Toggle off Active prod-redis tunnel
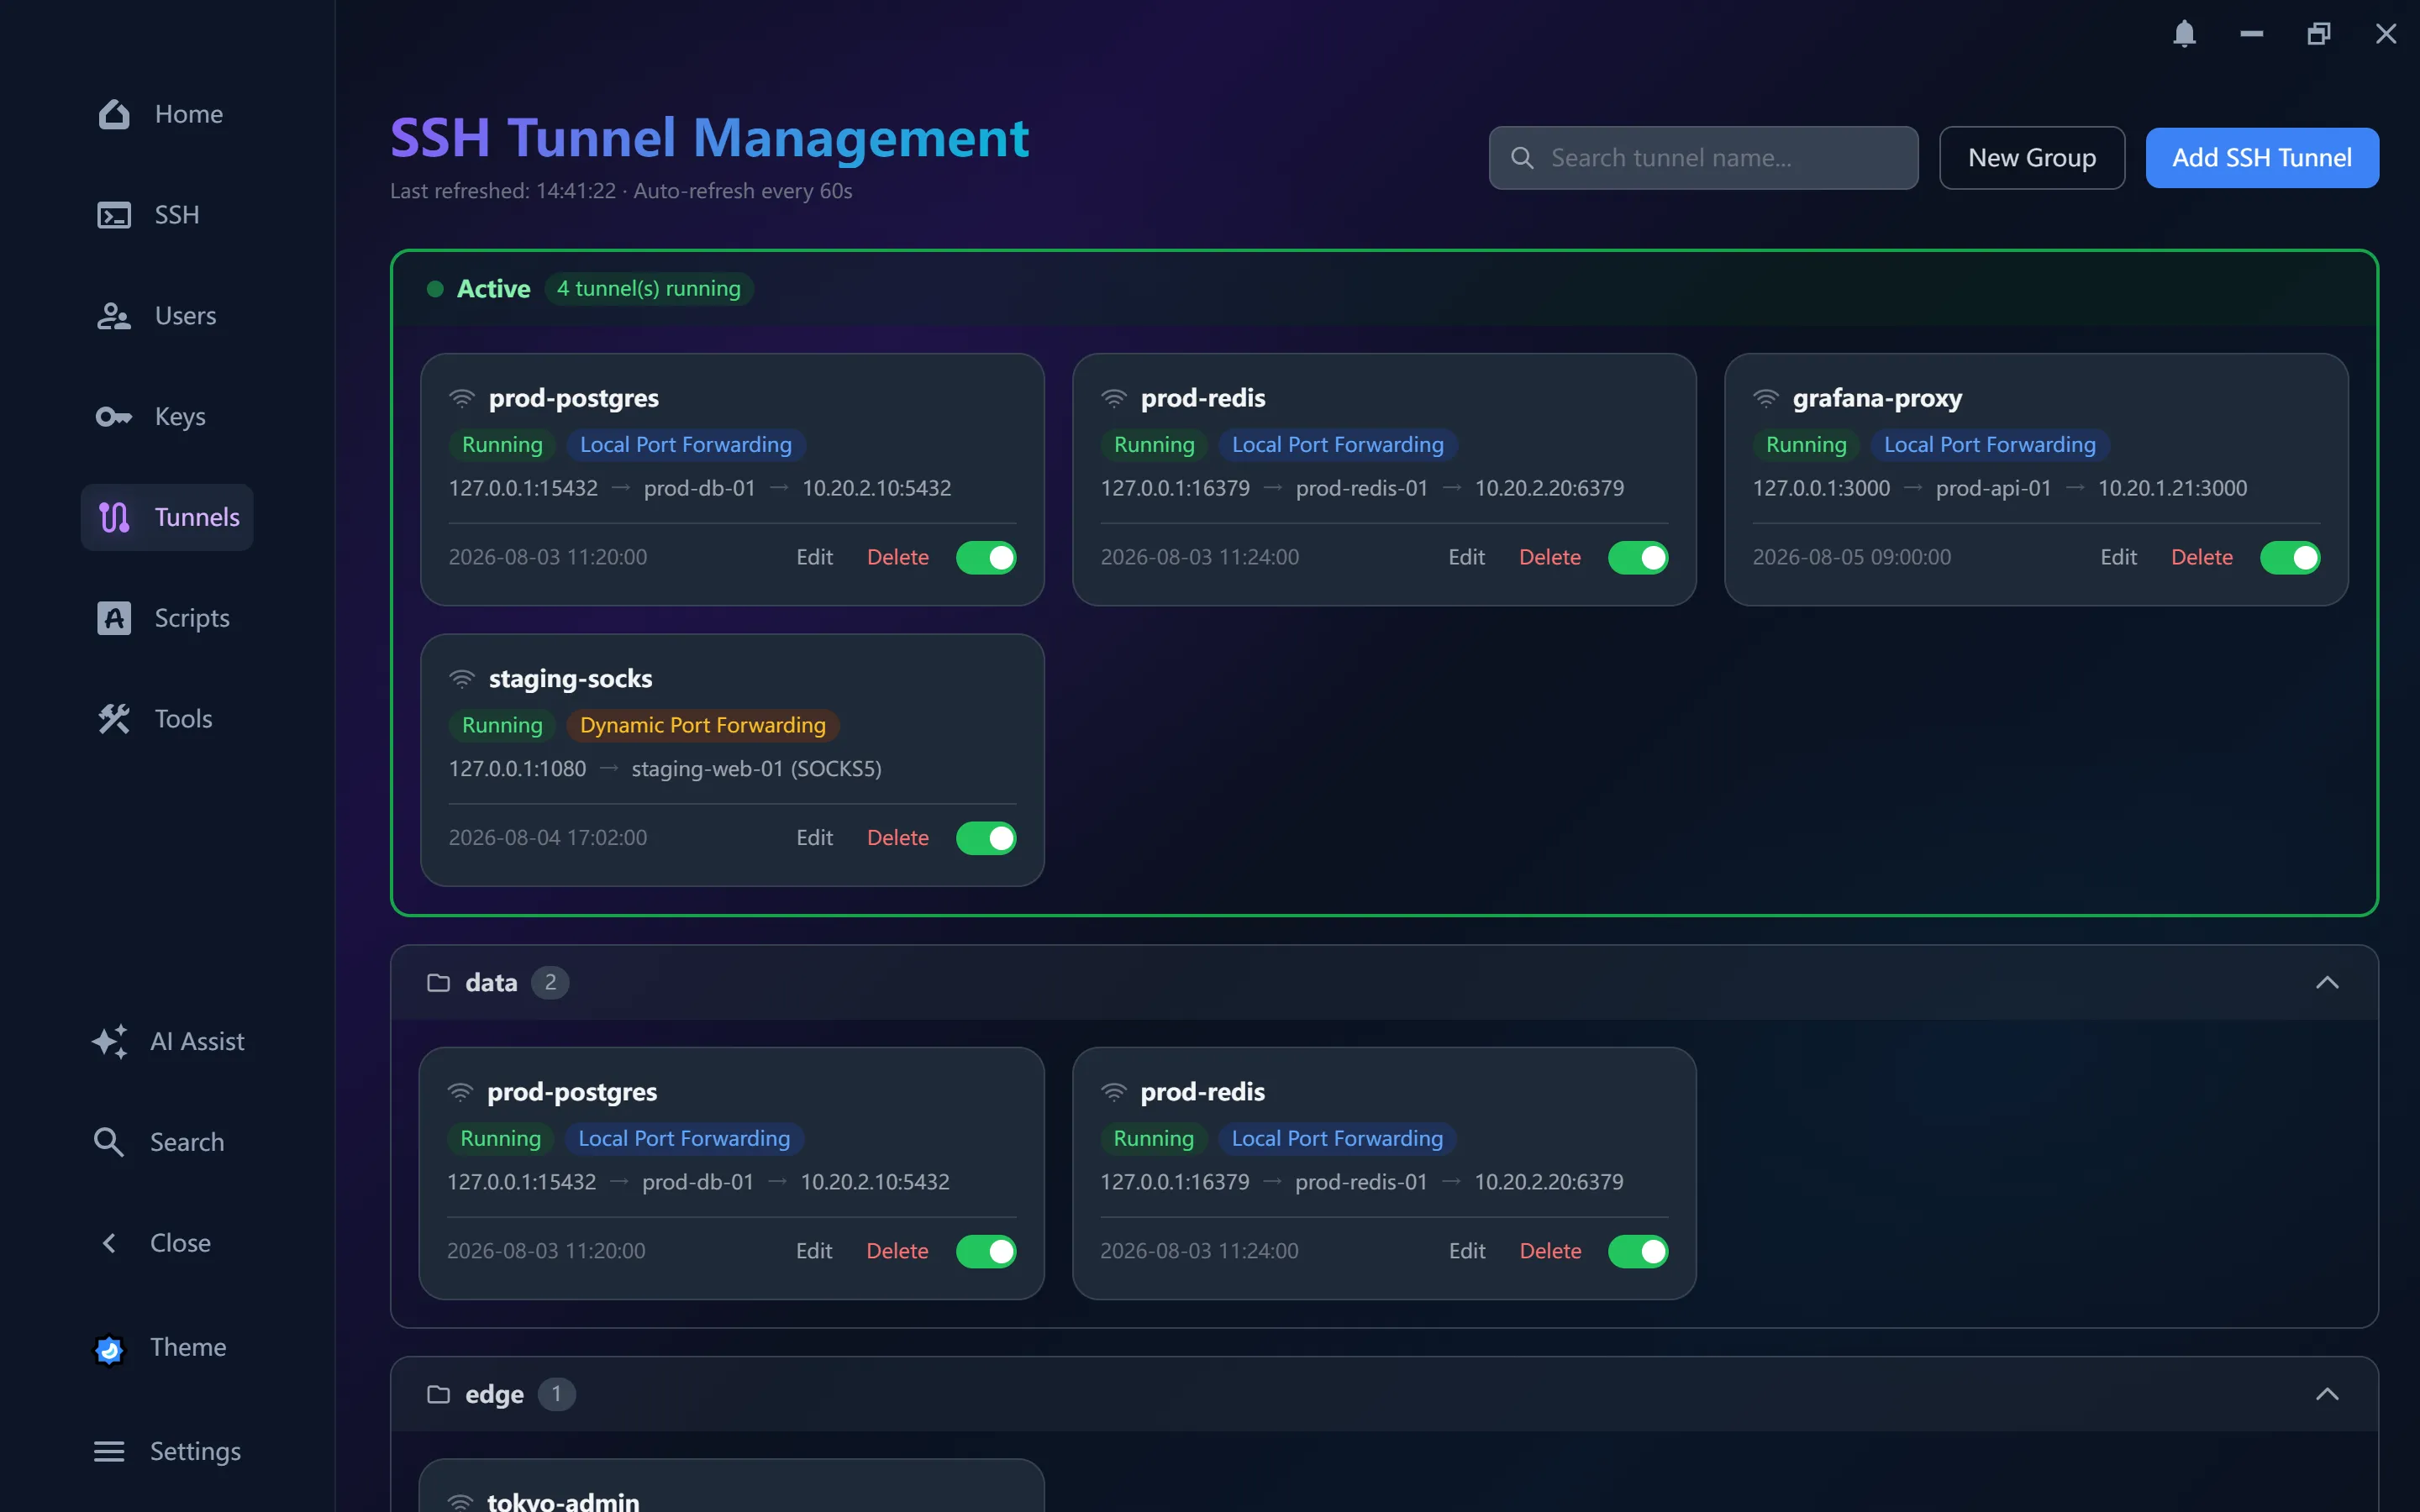 1638,557
